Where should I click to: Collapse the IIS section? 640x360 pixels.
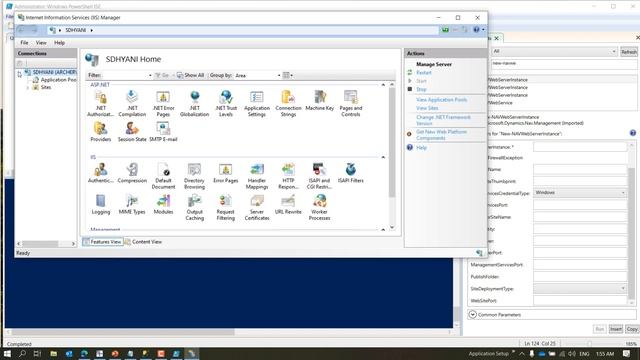pos(383,157)
